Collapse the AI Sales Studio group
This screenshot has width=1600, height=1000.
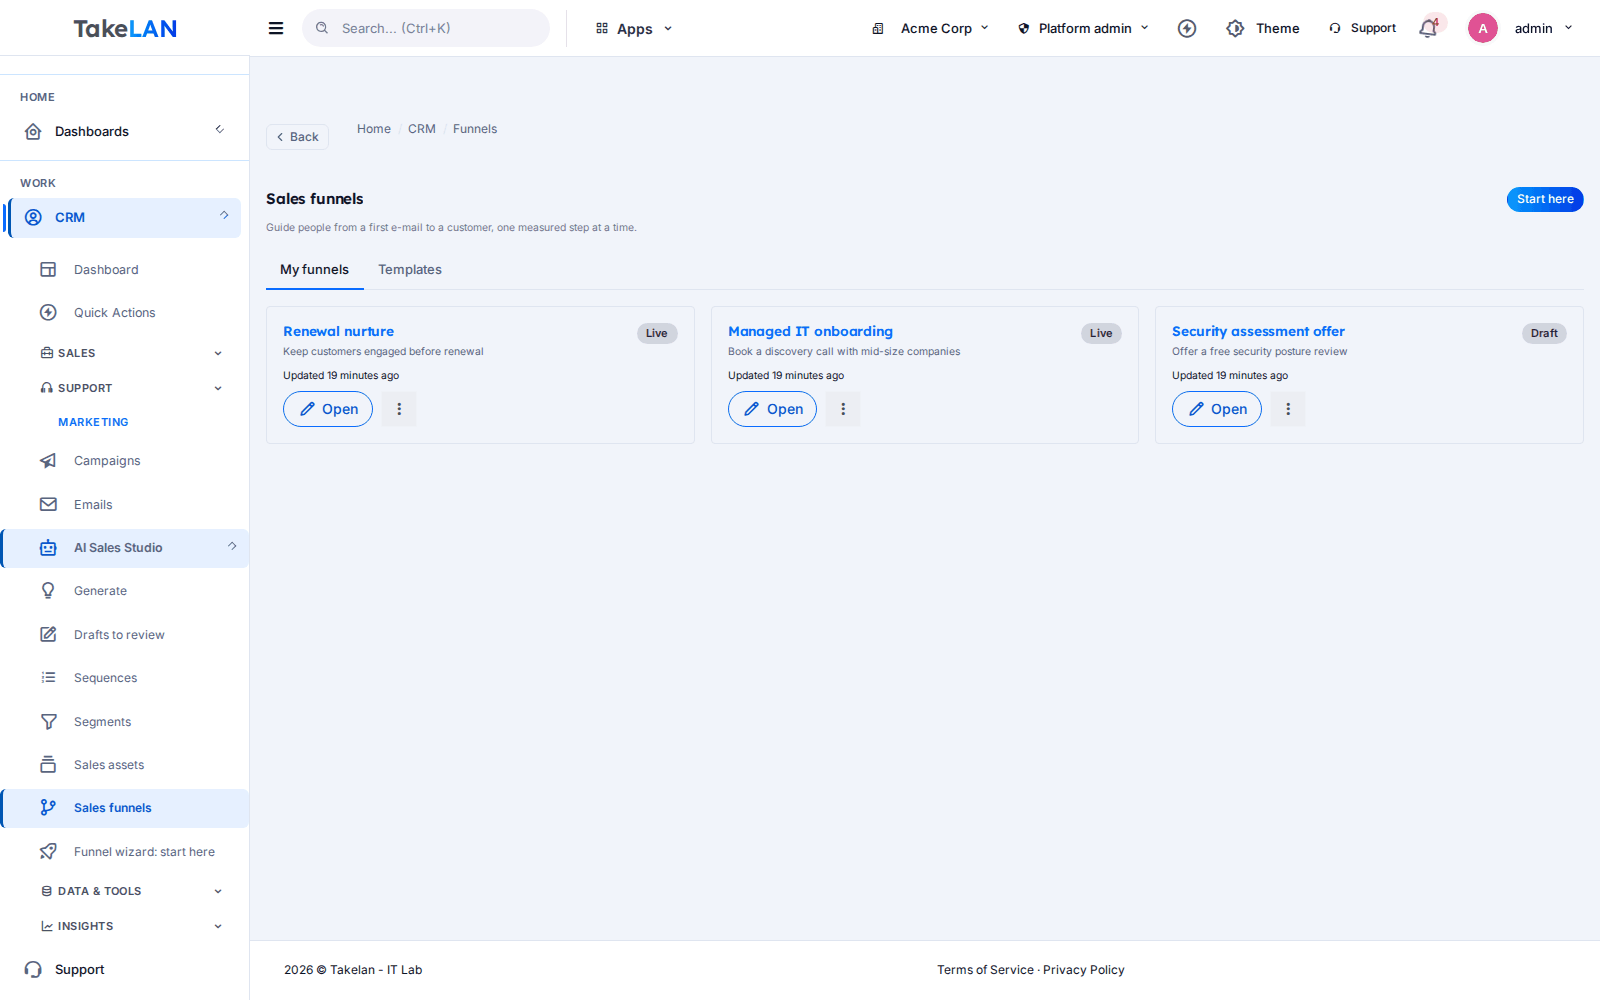click(x=125, y=548)
